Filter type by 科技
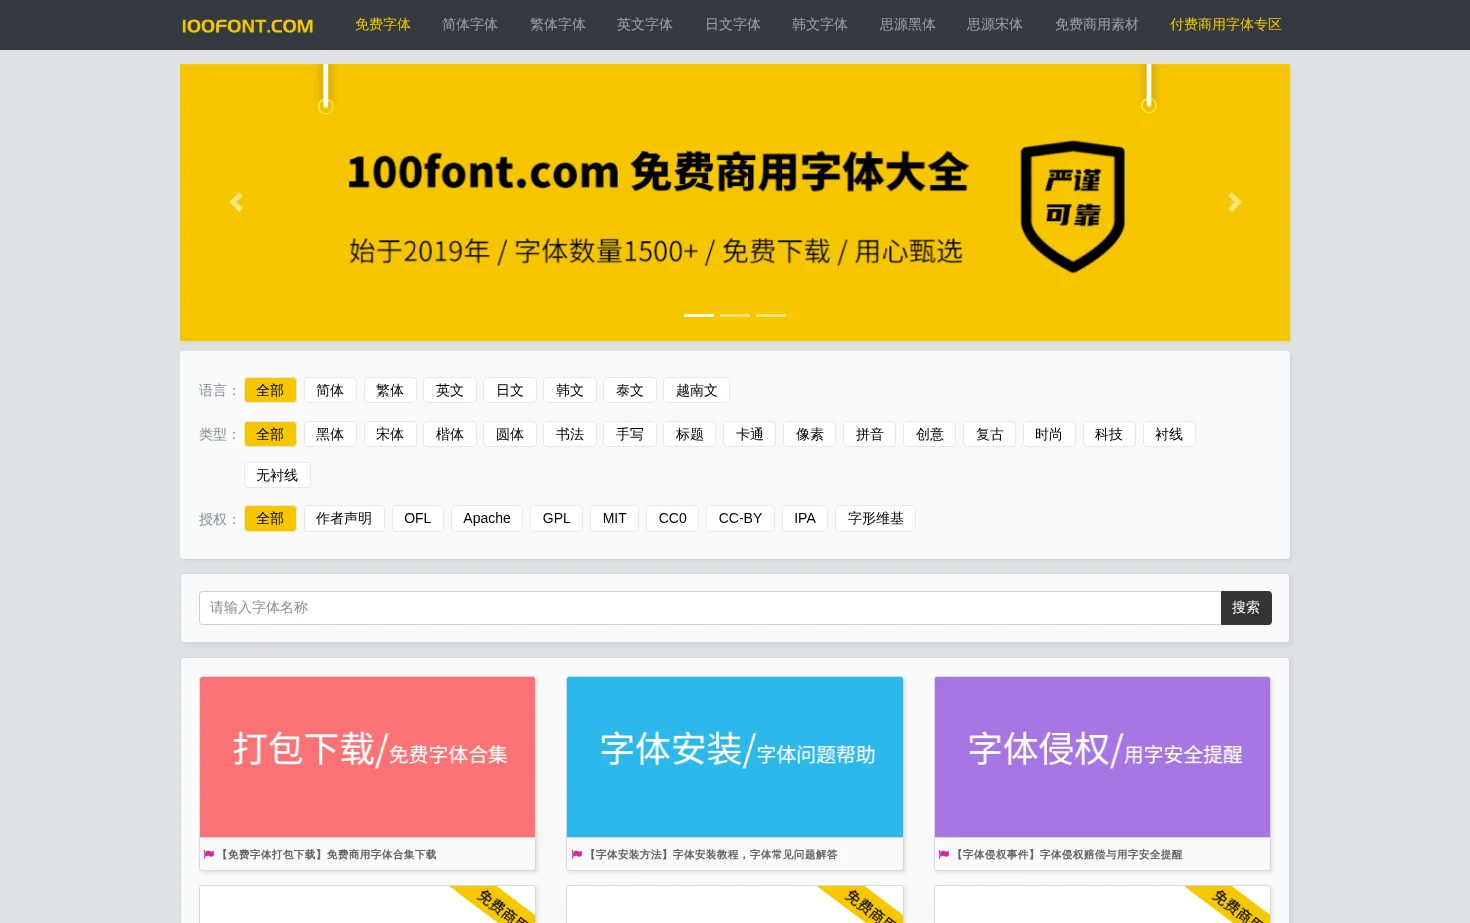 click(1109, 434)
